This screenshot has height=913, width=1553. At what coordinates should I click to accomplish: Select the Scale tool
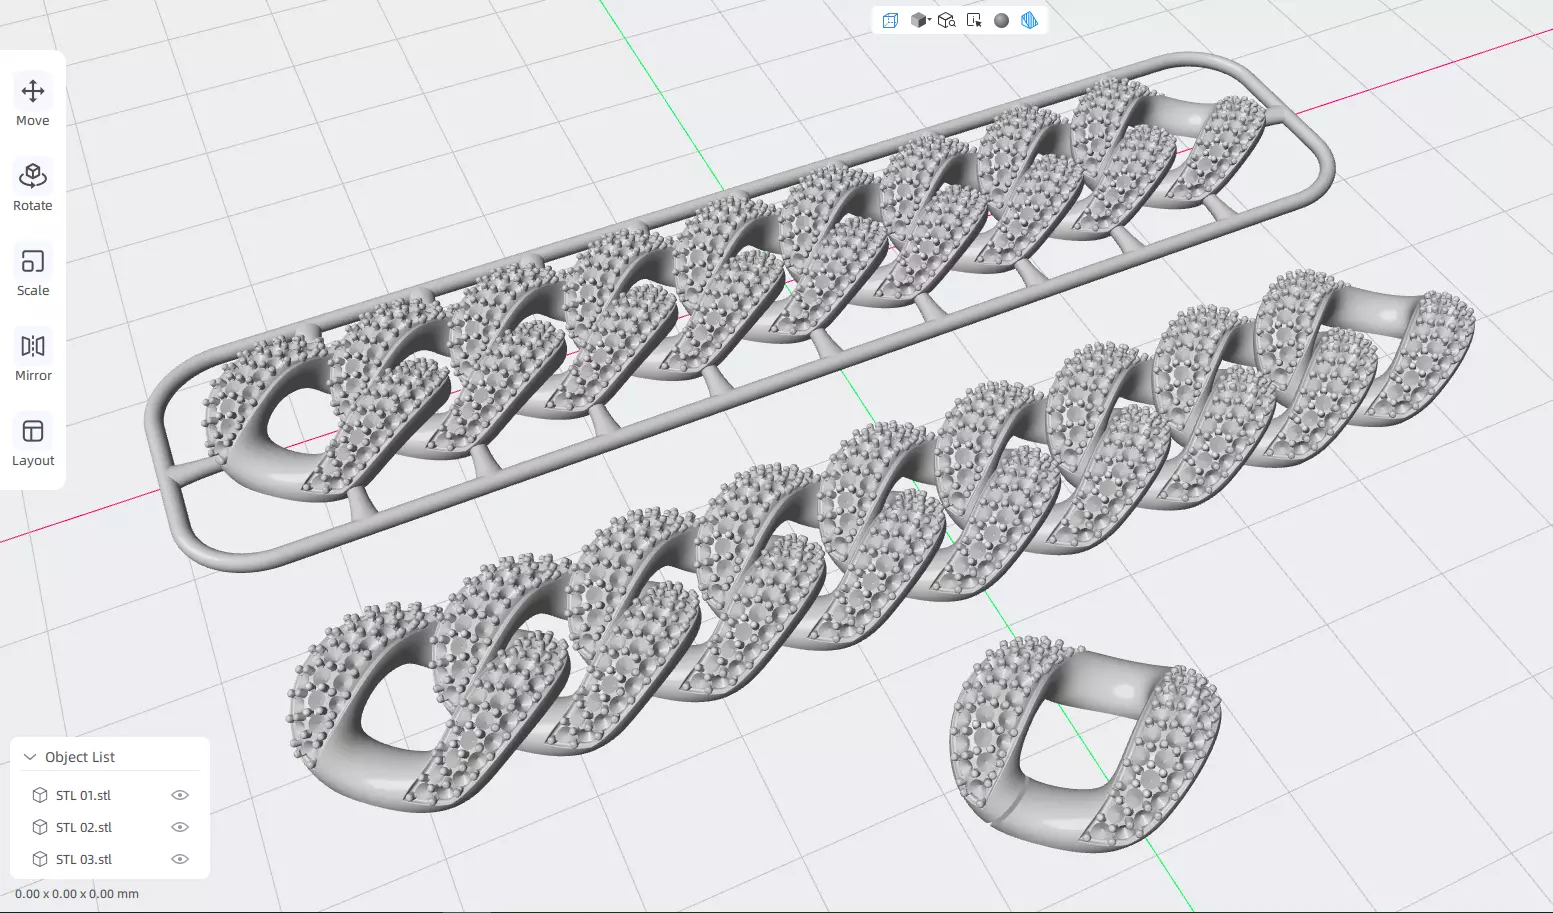click(33, 272)
